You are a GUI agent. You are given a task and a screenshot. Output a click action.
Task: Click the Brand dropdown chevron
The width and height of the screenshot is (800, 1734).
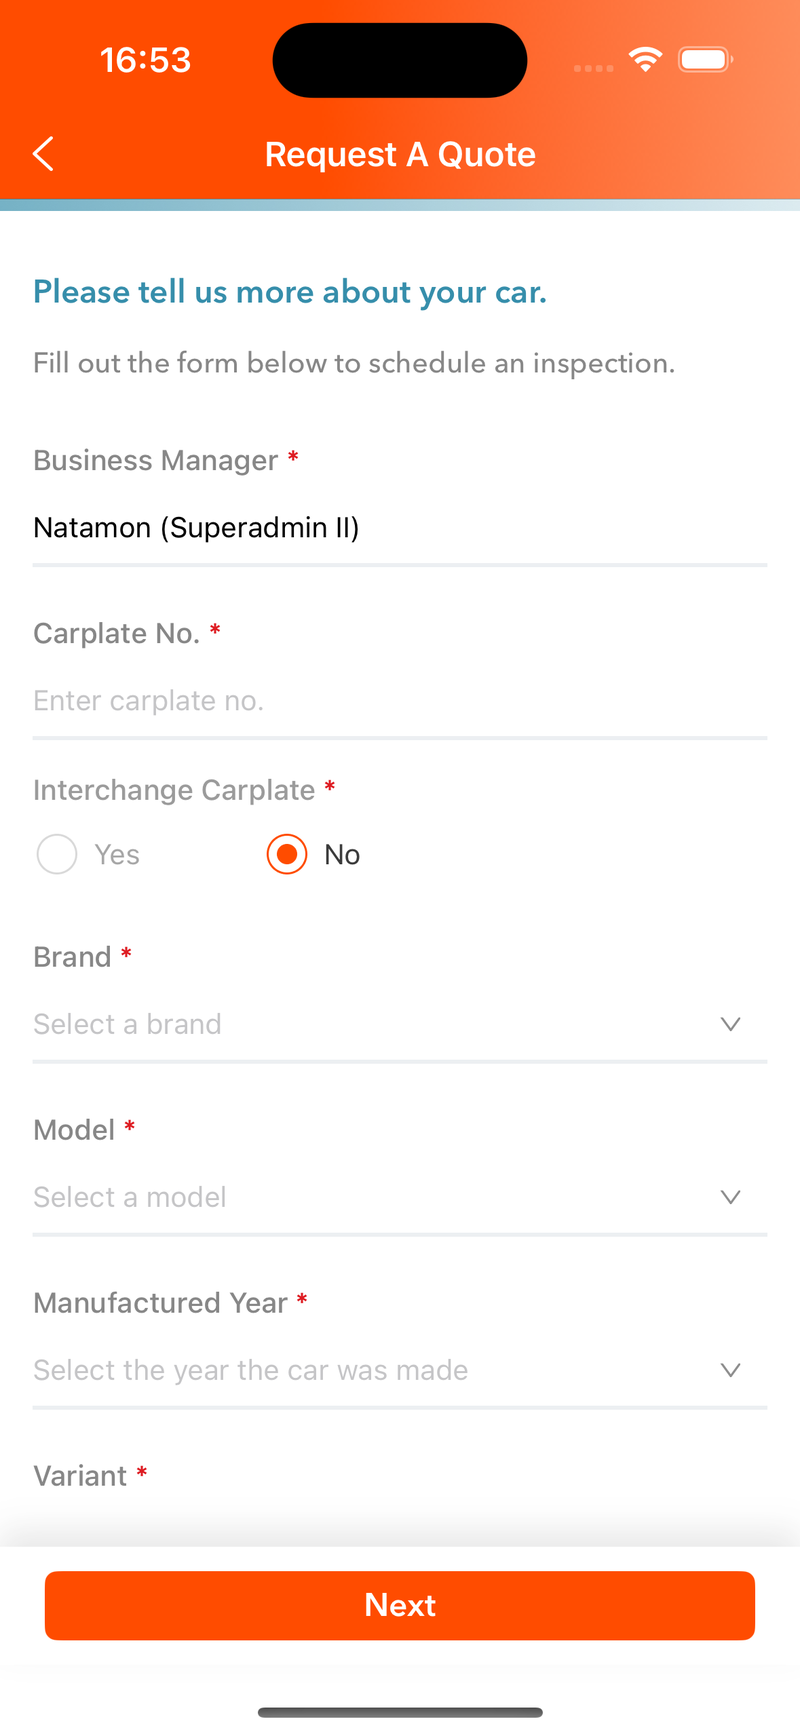(730, 1024)
